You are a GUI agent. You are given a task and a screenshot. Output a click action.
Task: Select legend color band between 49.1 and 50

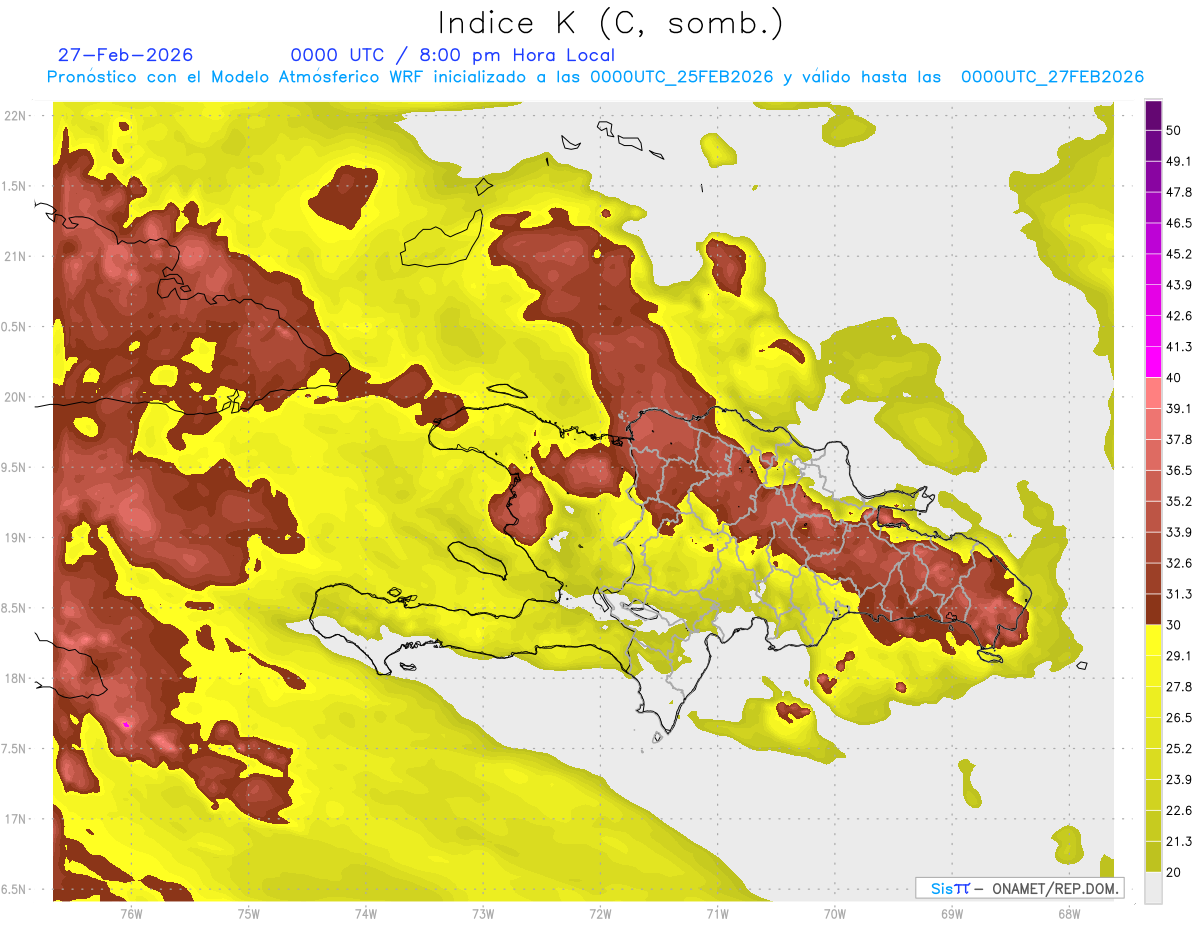click(x=1153, y=146)
